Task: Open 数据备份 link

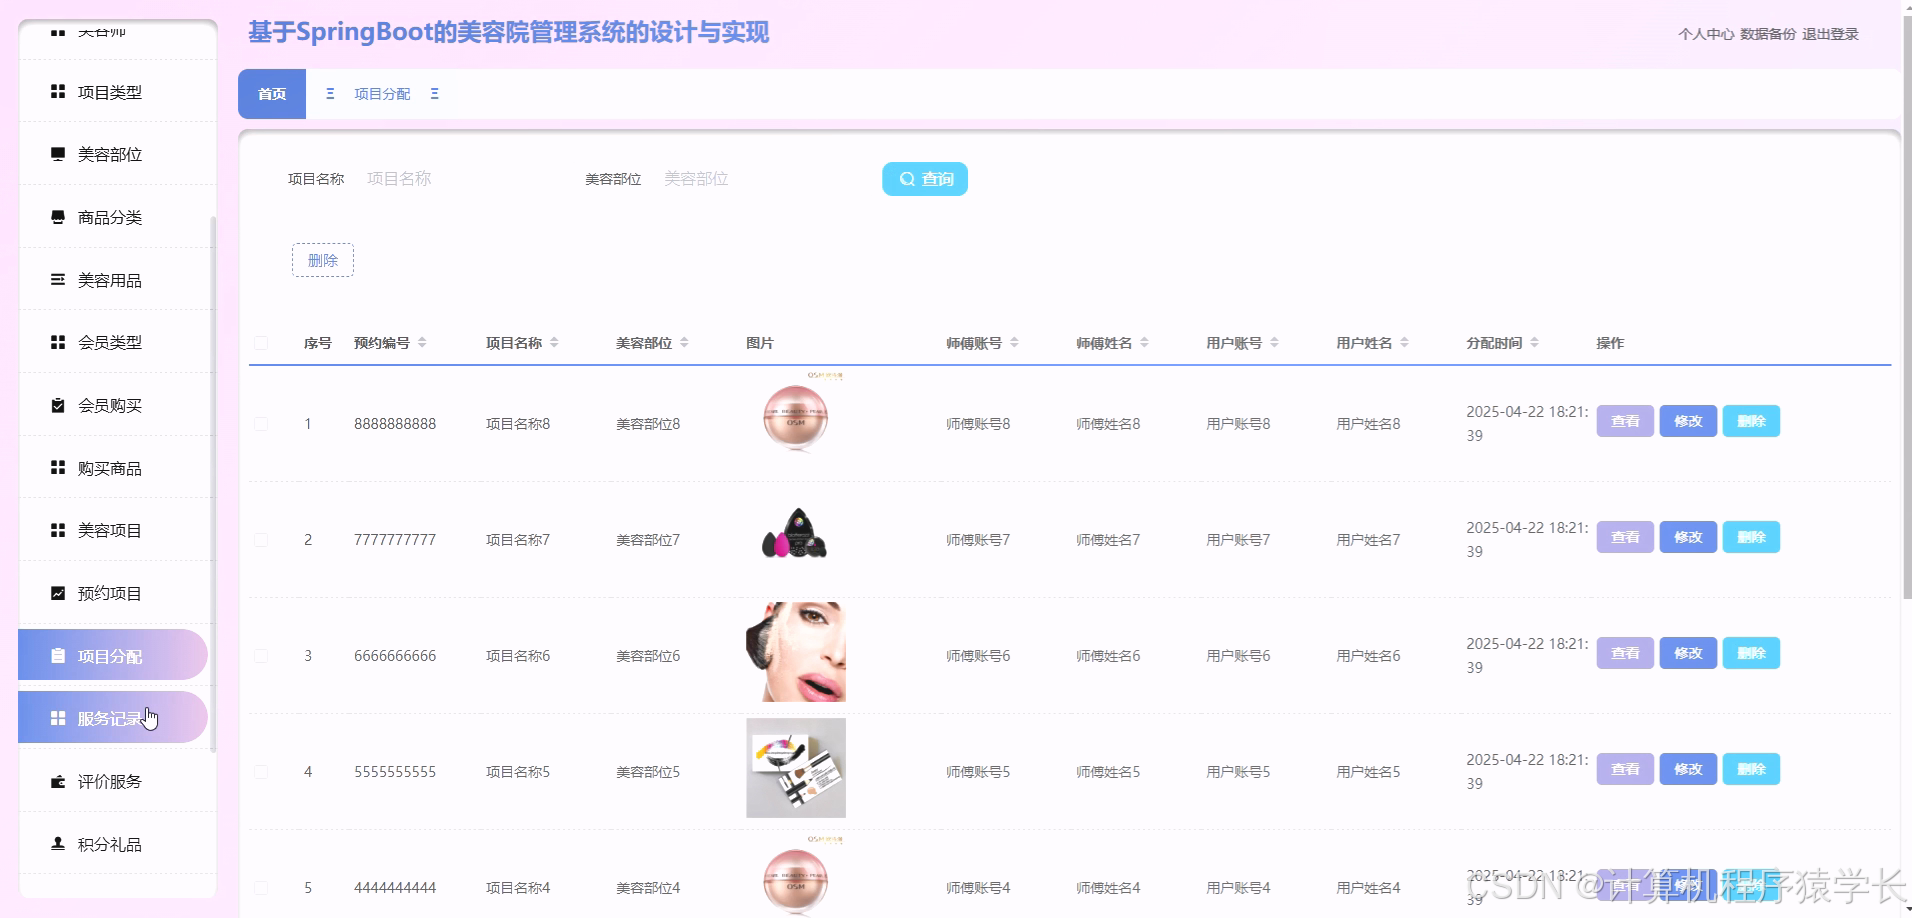Action: [x=1768, y=34]
